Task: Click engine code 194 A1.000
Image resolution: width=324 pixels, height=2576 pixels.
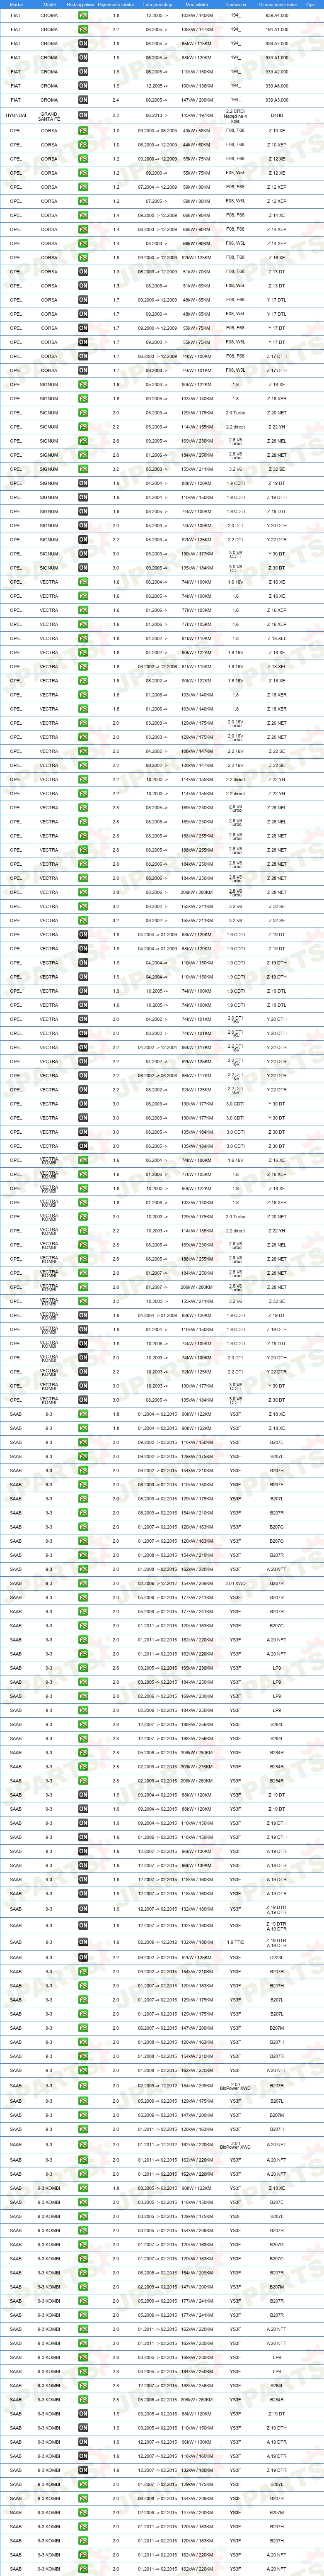Action: (277, 30)
